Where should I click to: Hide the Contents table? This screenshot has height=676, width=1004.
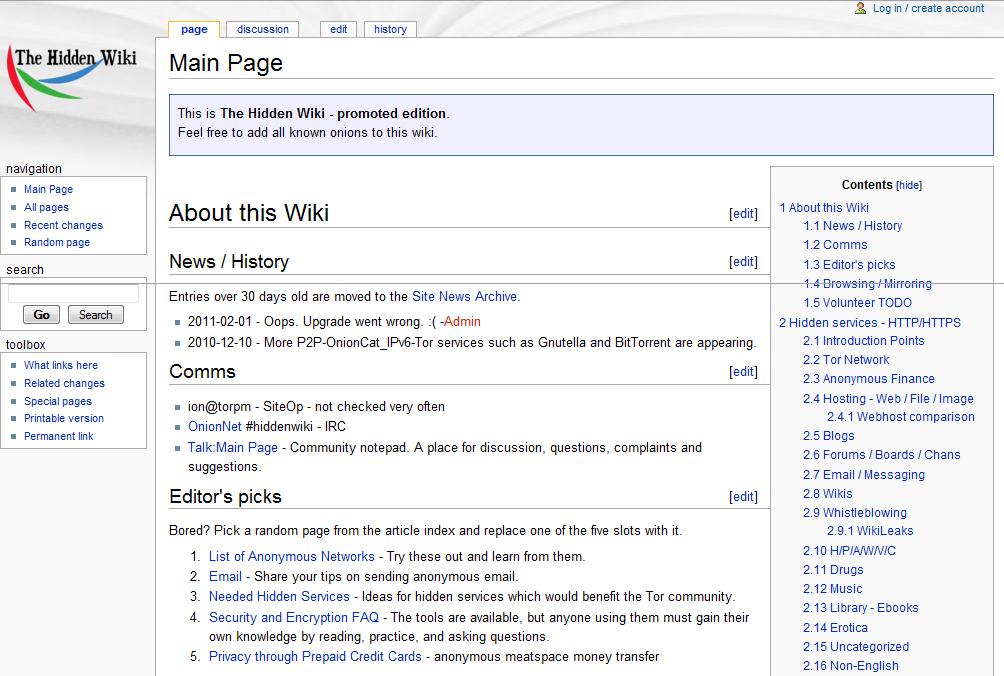909,185
